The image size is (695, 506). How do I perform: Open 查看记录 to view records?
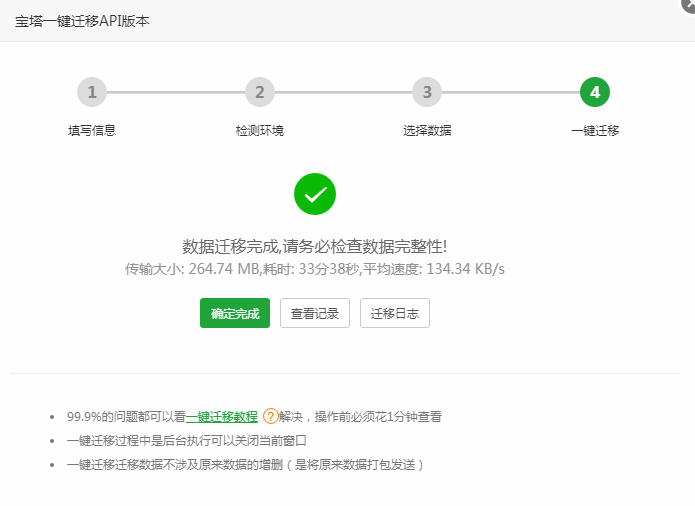coord(315,313)
